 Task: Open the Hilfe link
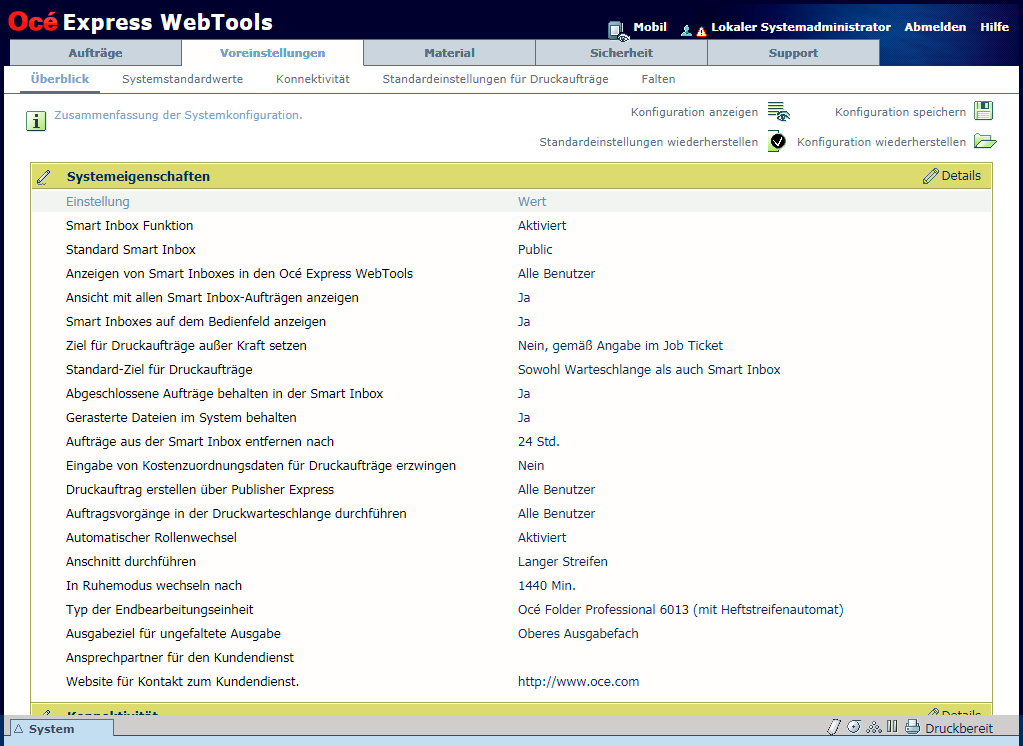tap(994, 27)
